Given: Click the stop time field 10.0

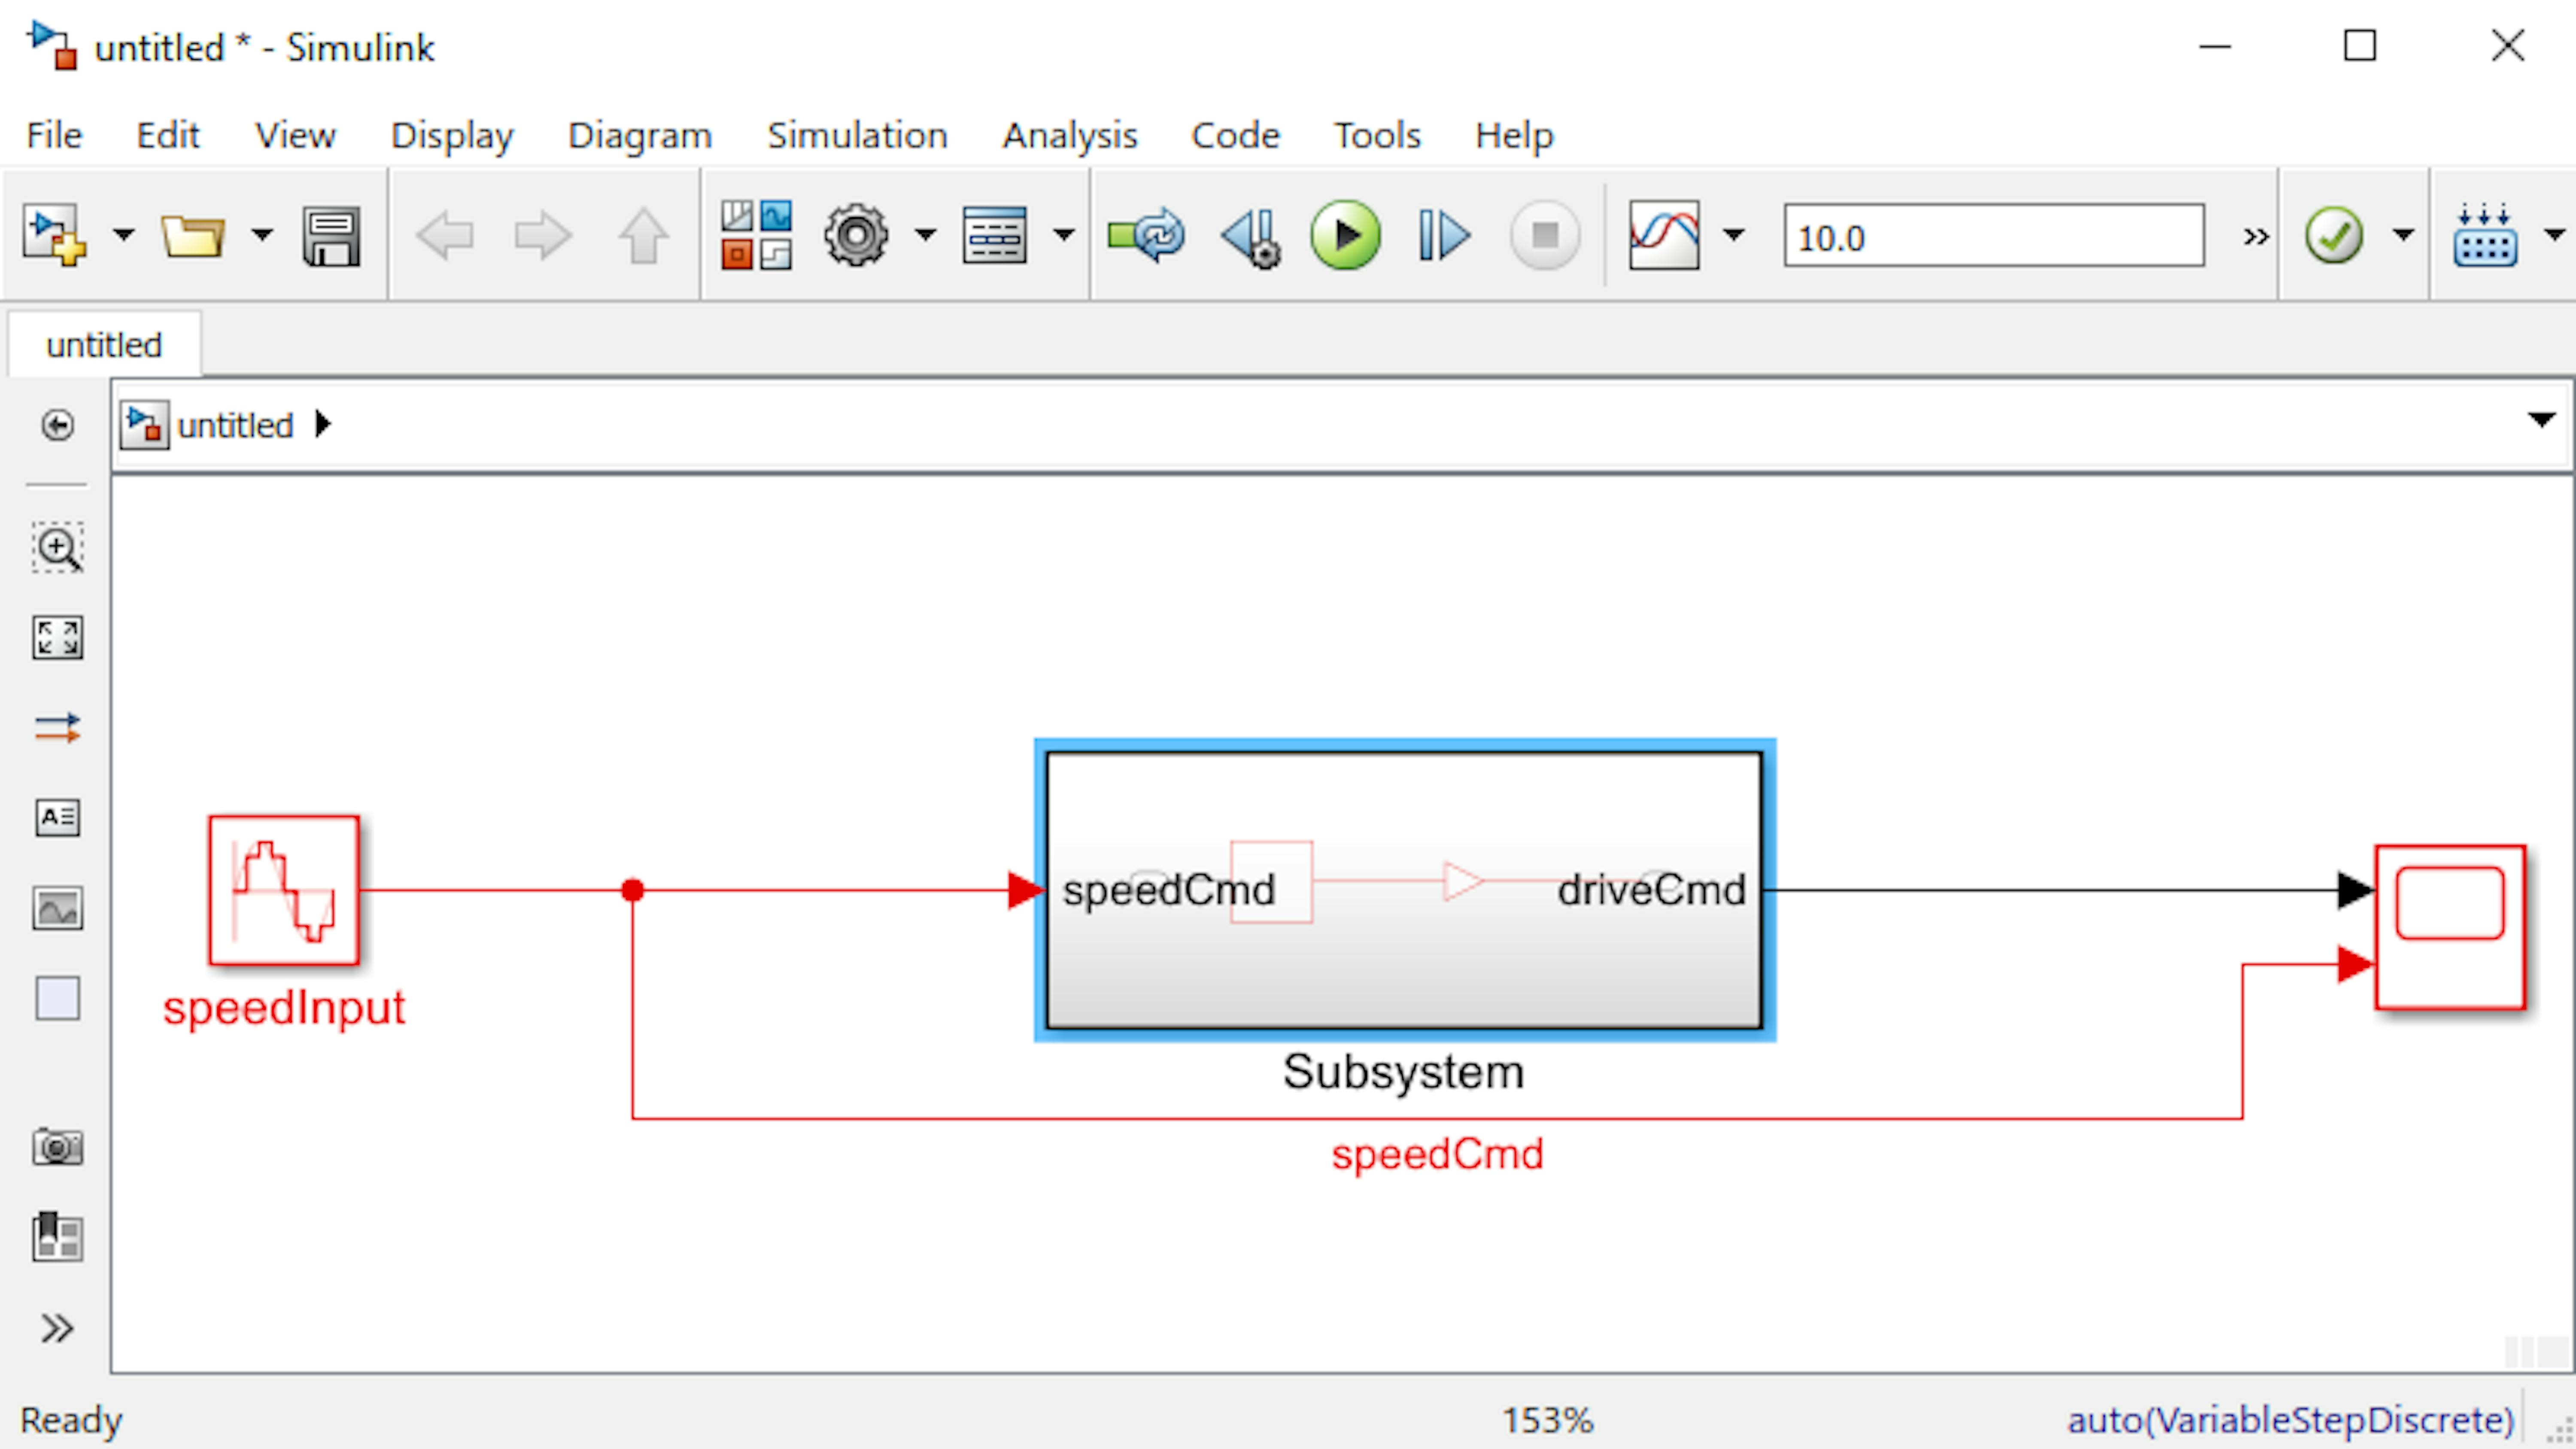Looking at the screenshot, I should [1994, 237].
